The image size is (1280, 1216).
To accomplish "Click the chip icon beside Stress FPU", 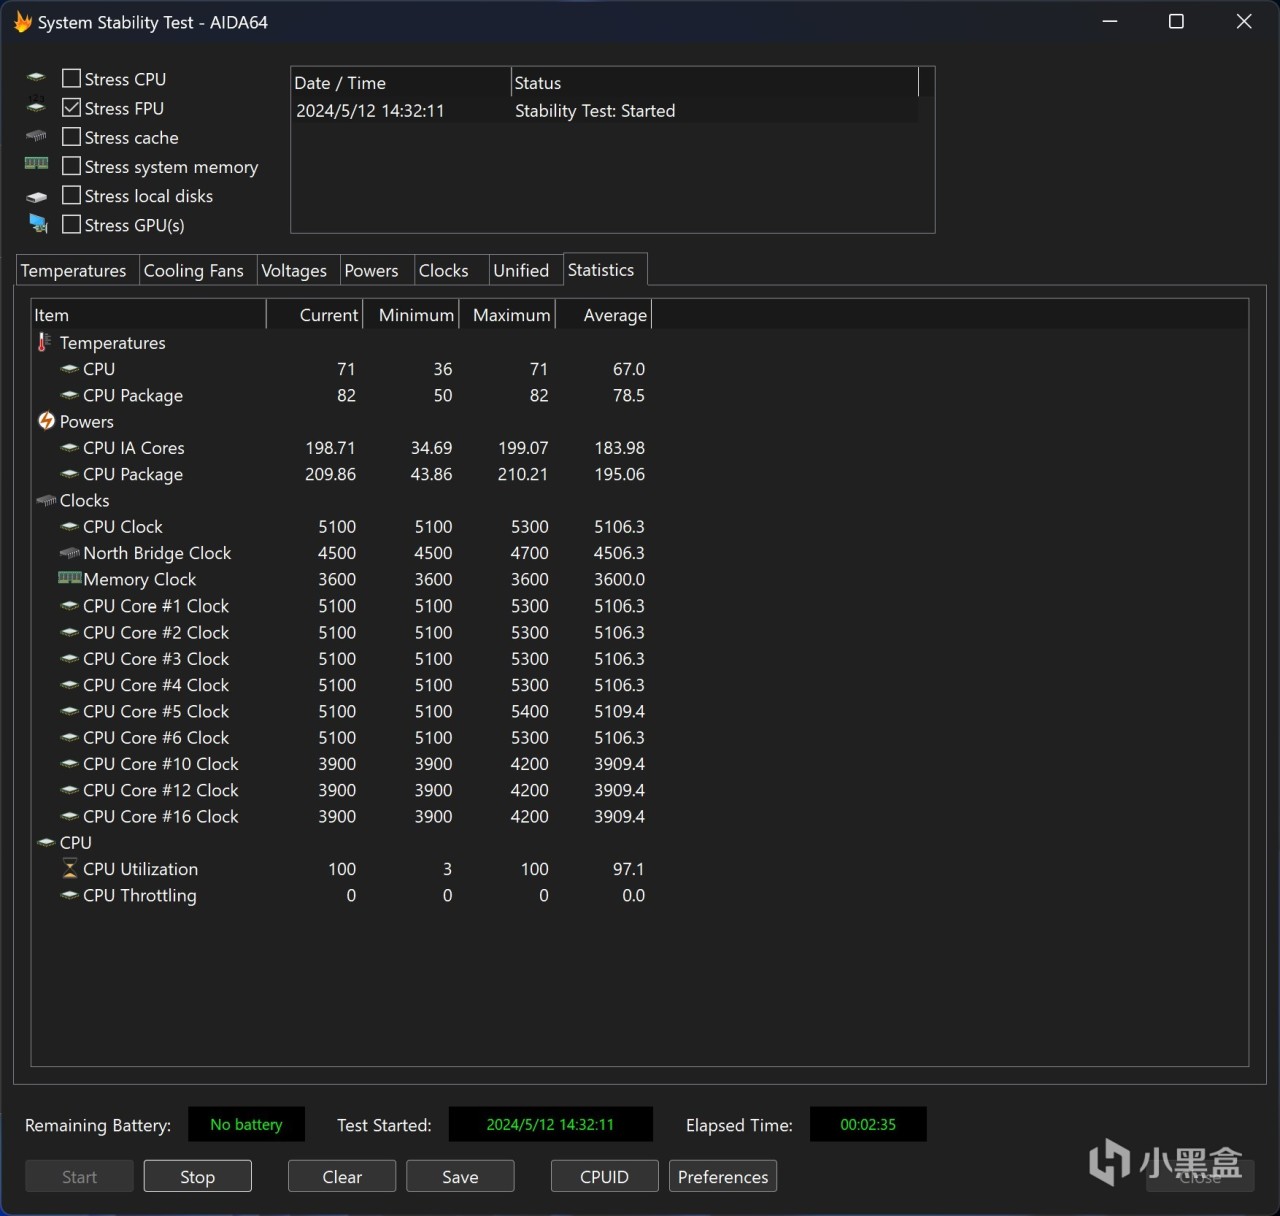I will click(x=36, y=107).
